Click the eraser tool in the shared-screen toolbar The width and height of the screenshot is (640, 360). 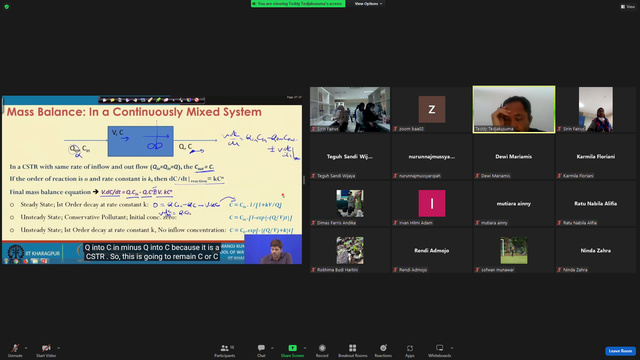(166, 100)
